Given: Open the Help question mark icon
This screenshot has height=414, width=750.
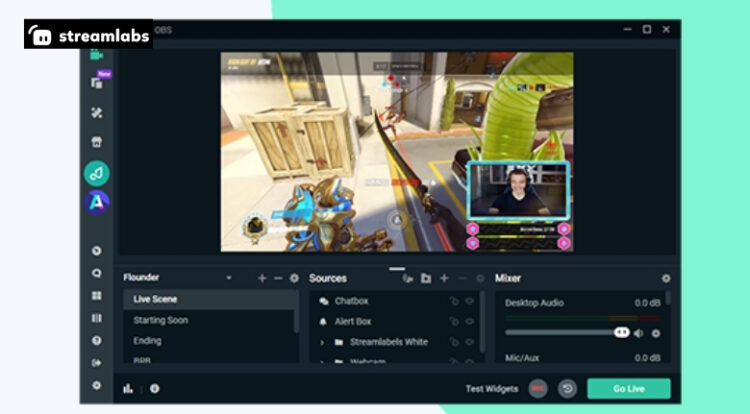Looking at the screenshot, I should tap(97, 340).
